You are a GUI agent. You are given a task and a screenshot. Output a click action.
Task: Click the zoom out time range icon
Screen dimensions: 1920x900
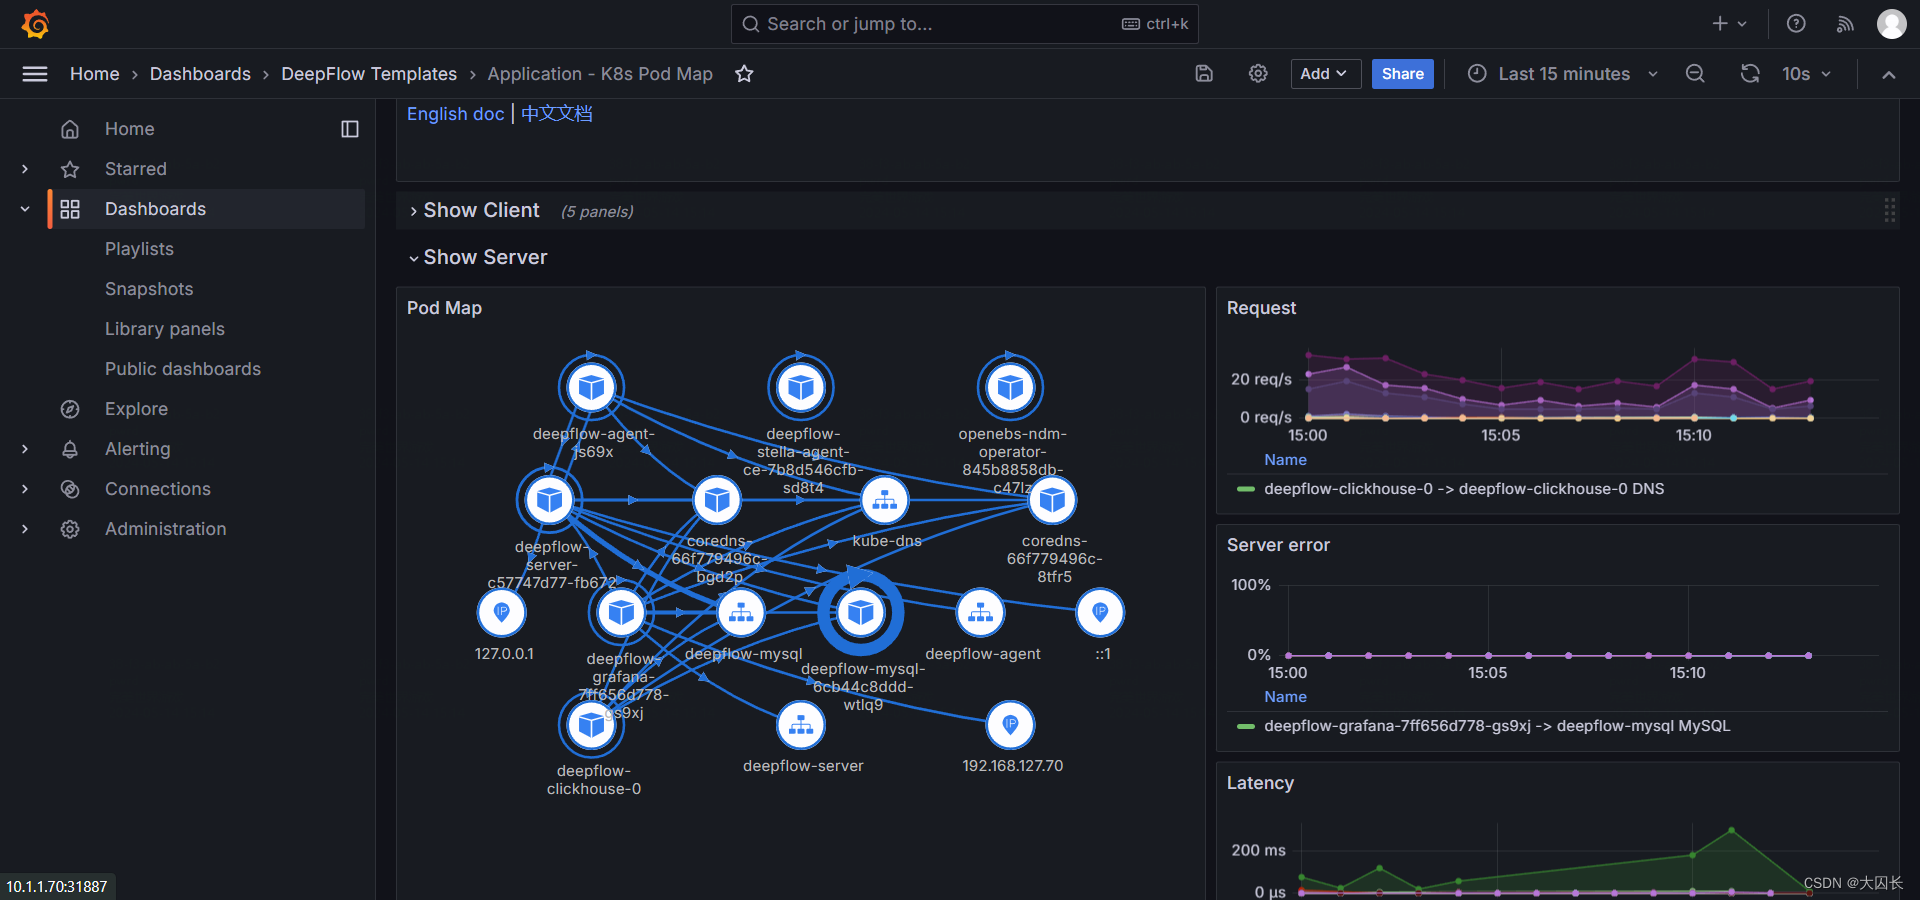[x=1695, y=74]
